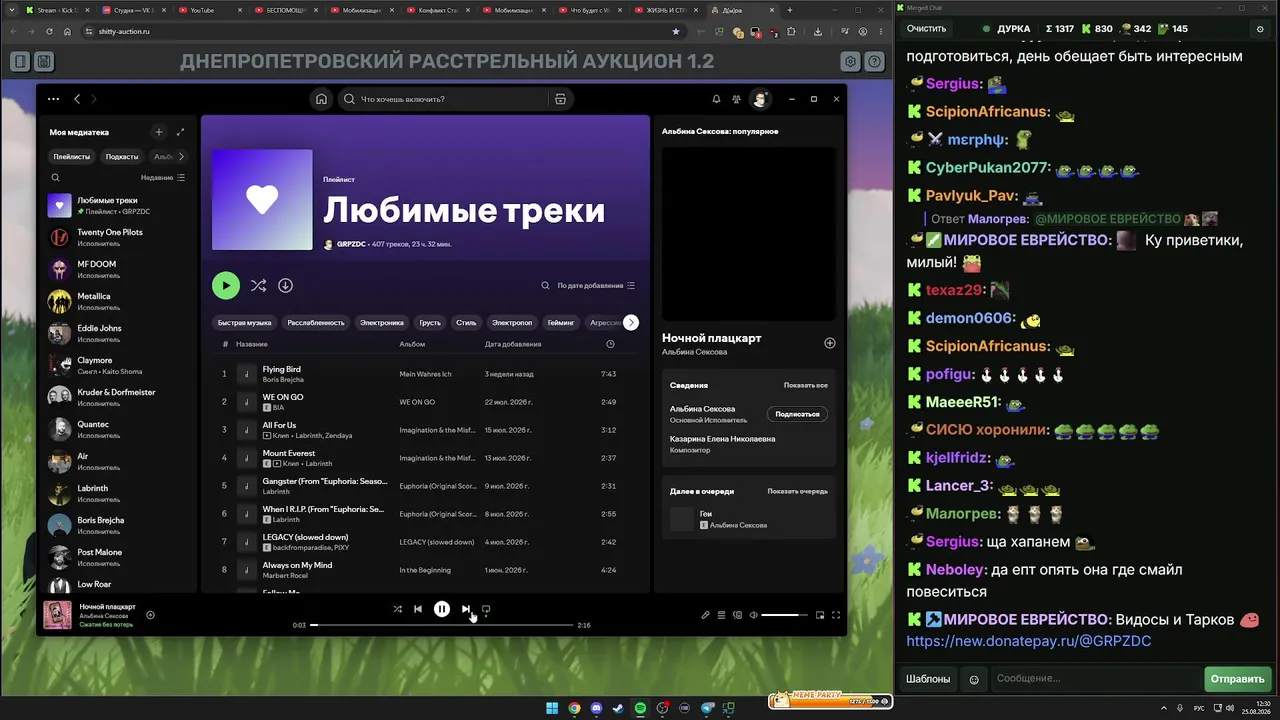This screenshot has height=720, width=1280.
Task: Open the Spotify three-dot main menu
Action: pyautogui.click(x=53, y=99)
